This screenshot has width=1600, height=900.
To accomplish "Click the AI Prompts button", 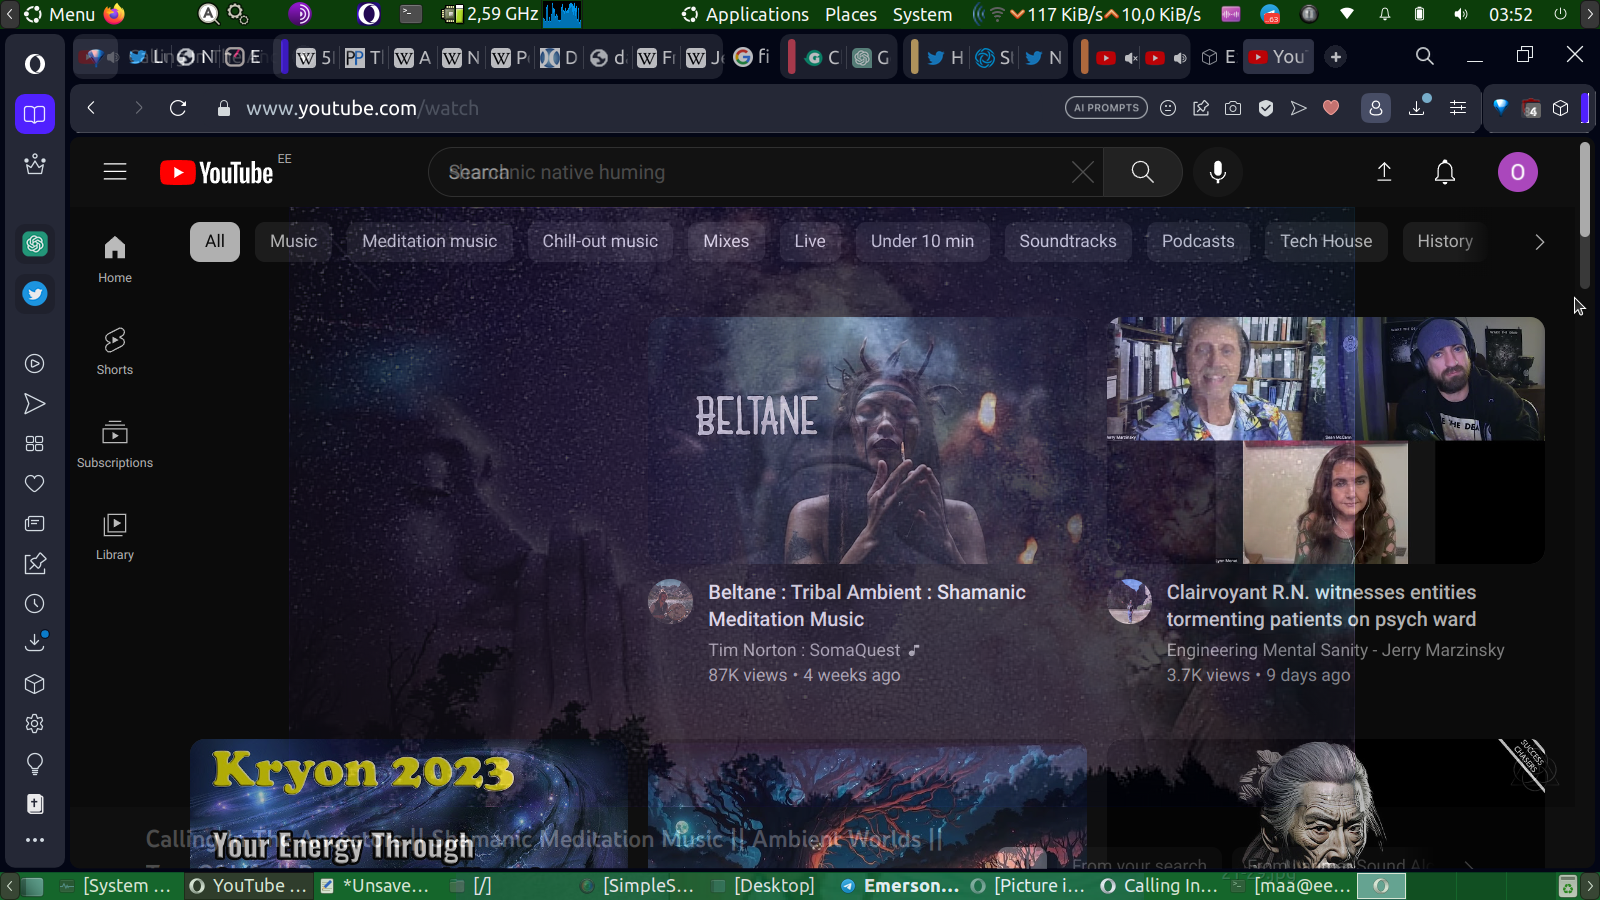I will pos(1107,108).
